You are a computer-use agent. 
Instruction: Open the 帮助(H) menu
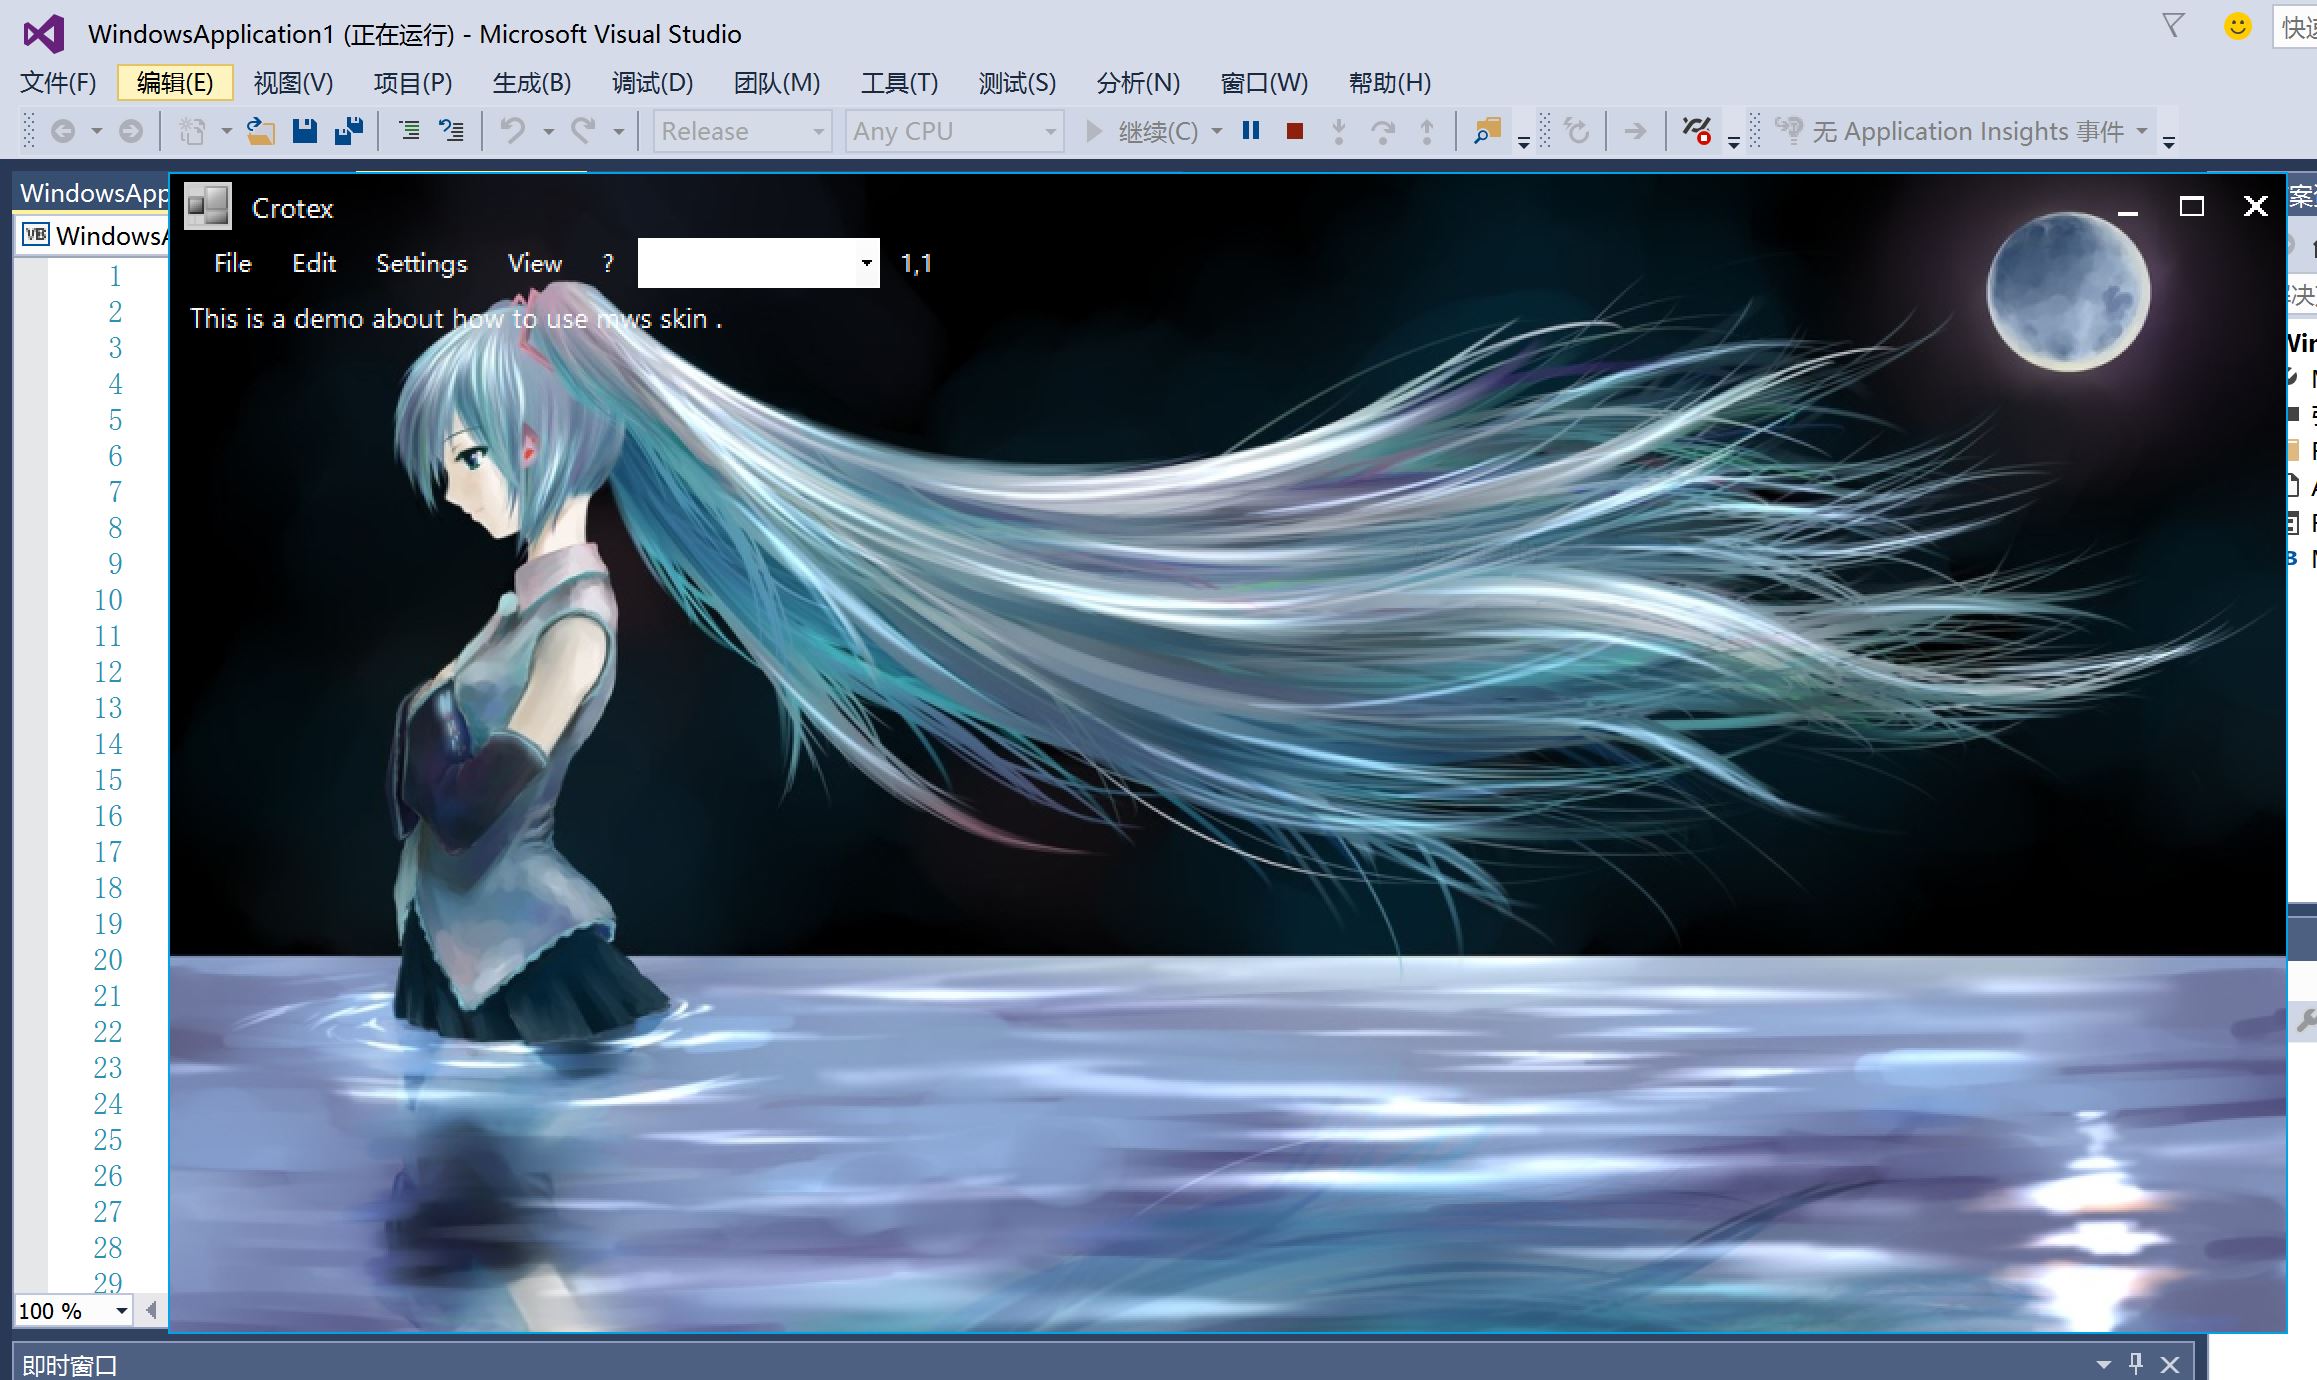[x=1389, y=82]
